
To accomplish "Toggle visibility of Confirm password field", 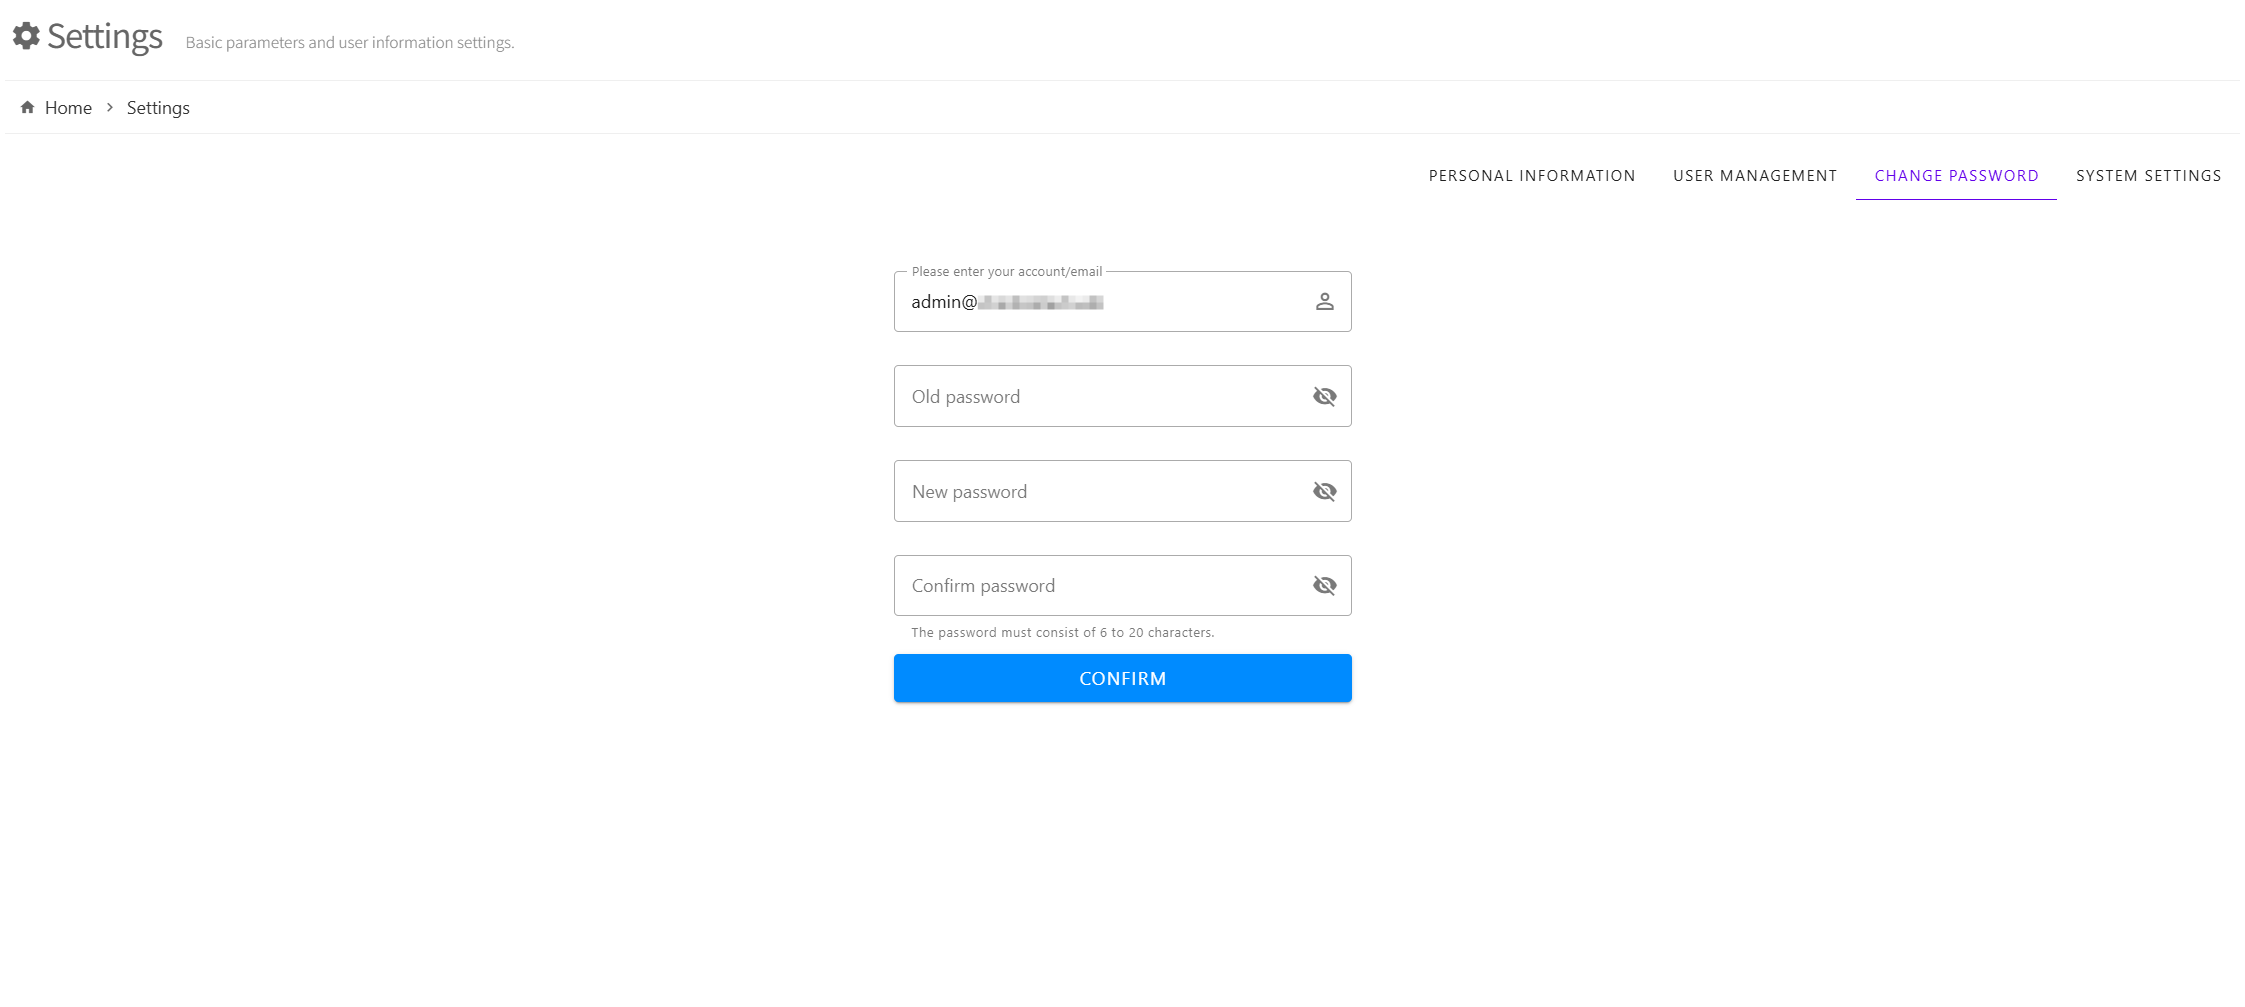I will (x=1324, y=586).
